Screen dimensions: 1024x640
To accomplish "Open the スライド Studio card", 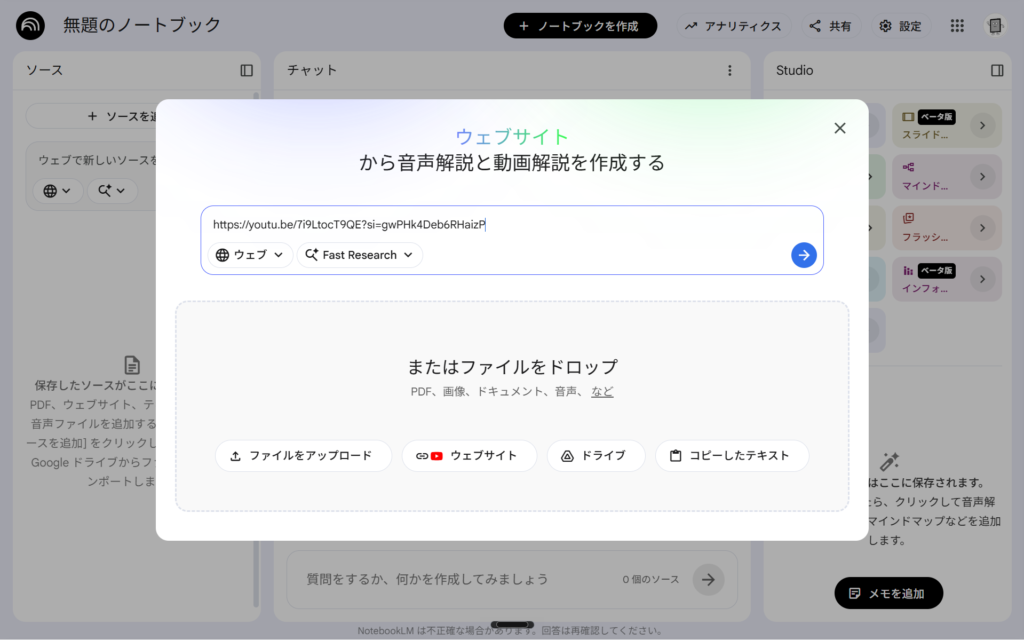I will [x=946, y=125].
